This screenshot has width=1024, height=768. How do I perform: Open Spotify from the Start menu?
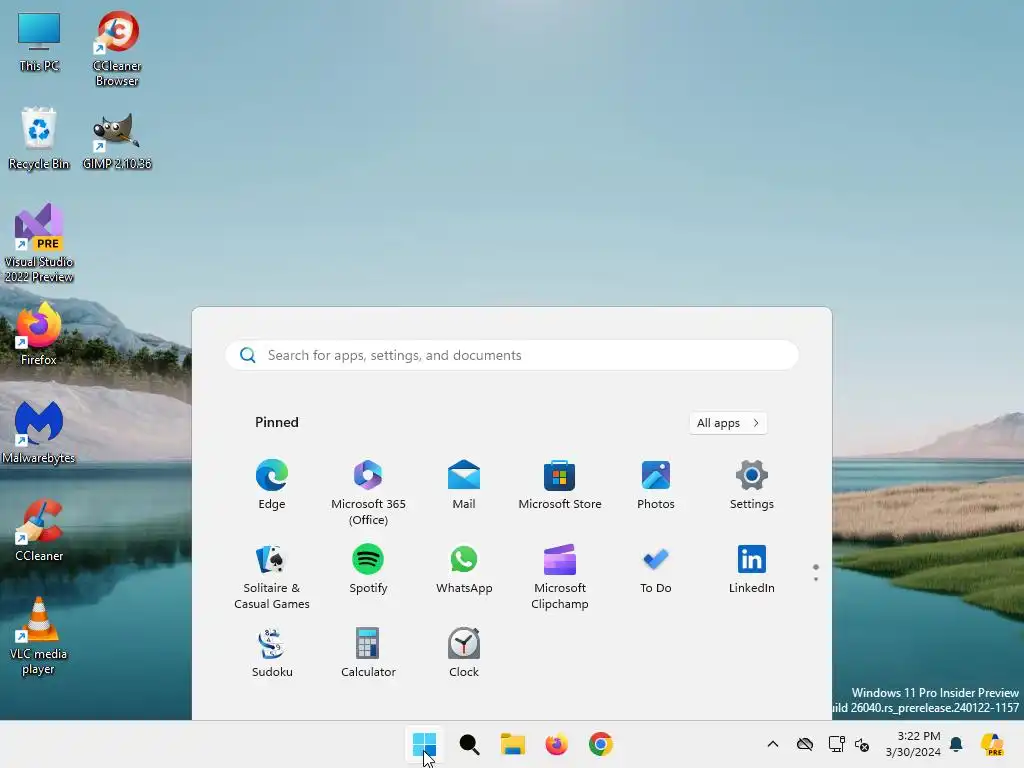pyautogui.click(x=368, y=569)
